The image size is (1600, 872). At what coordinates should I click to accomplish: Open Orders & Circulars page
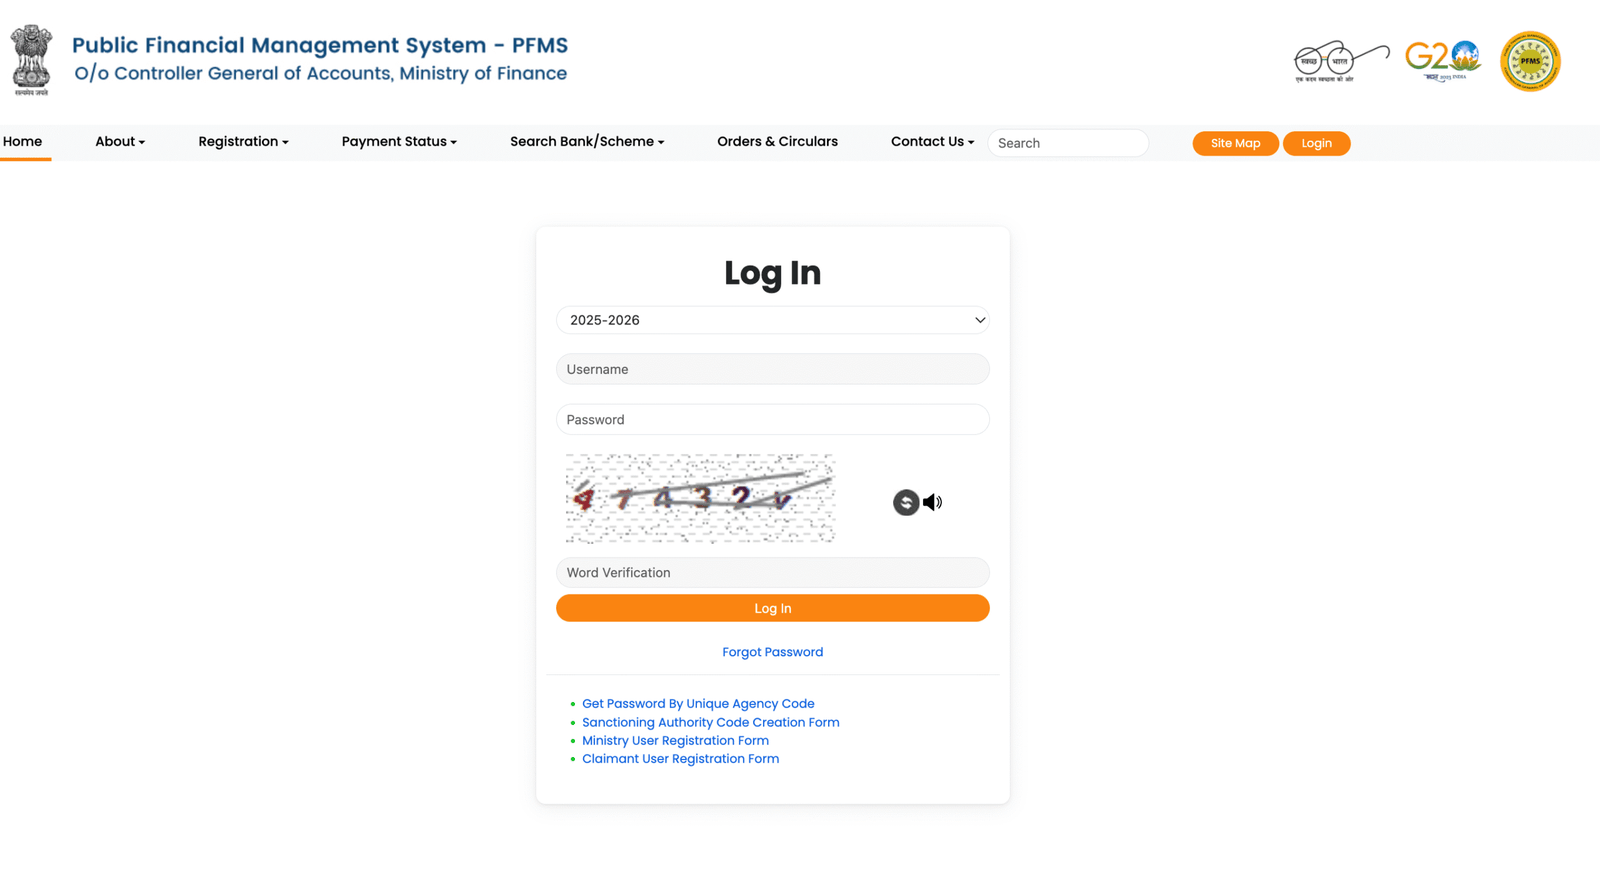(777, 141)
